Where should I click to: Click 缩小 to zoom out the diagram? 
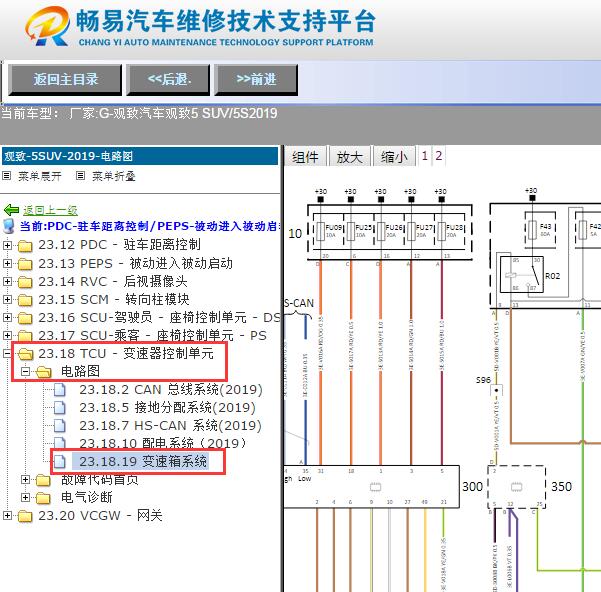(x=394, y=156)
